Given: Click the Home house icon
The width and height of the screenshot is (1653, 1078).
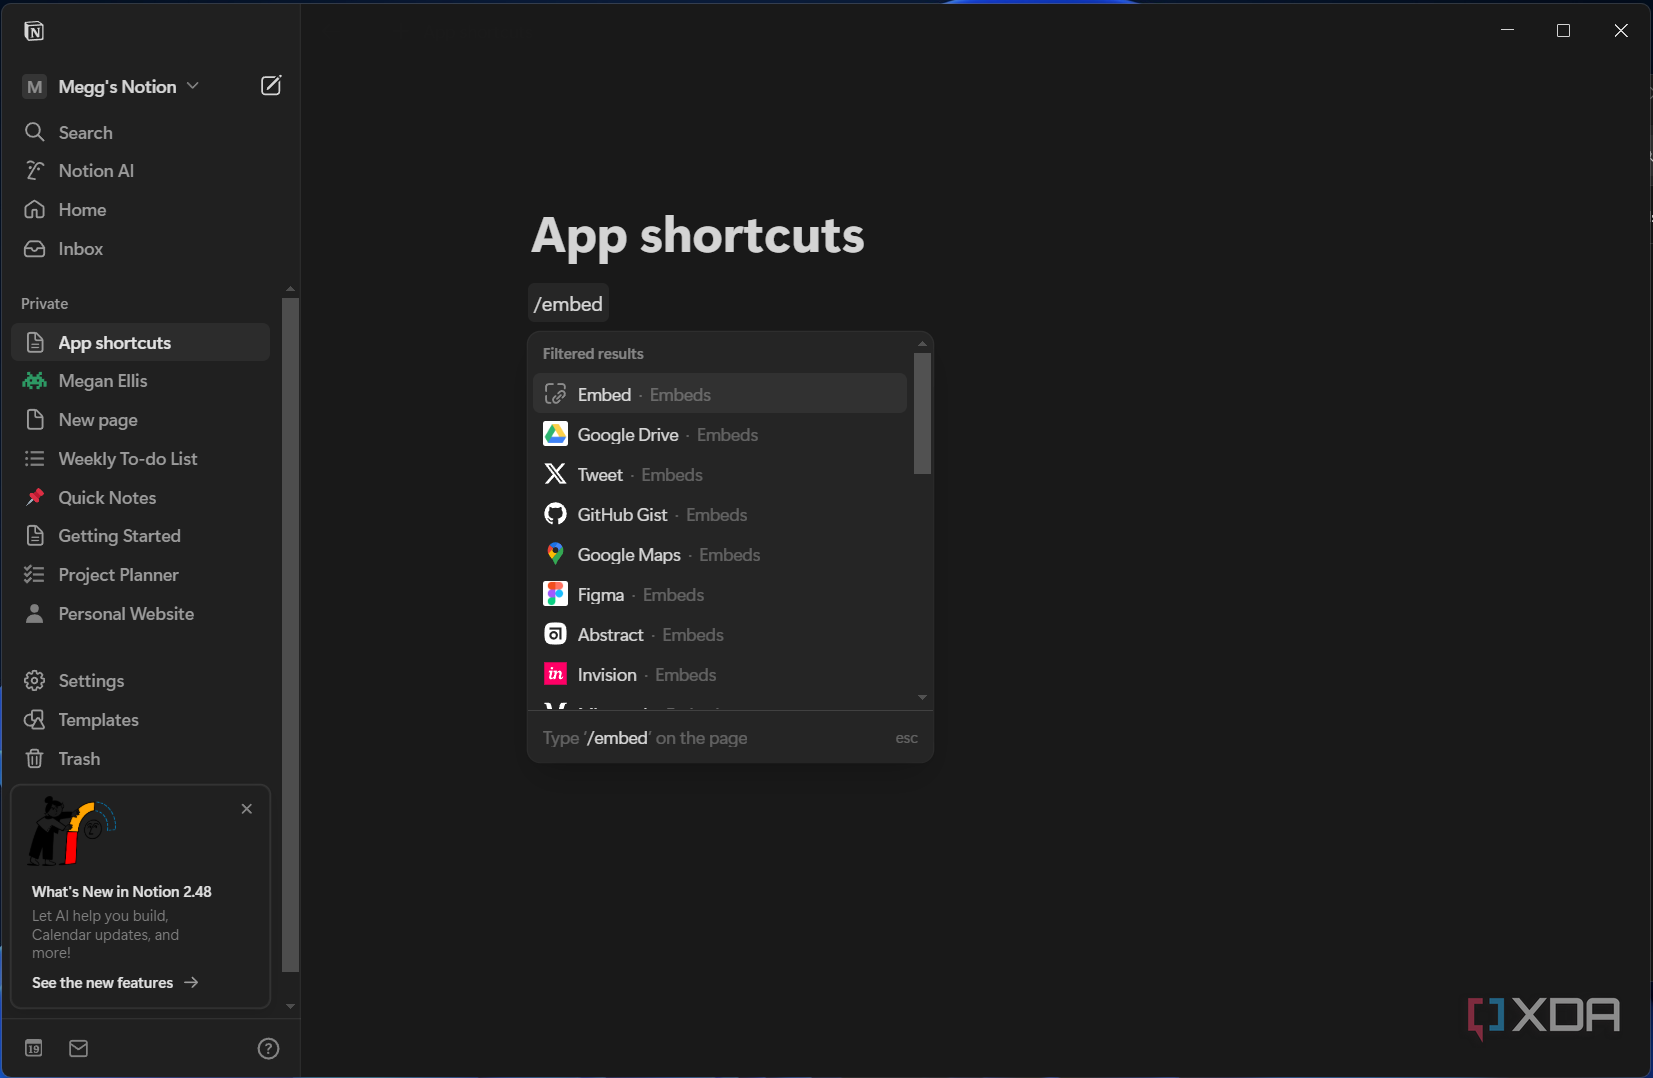Looking at the screenshot, I should pos(35,210).
